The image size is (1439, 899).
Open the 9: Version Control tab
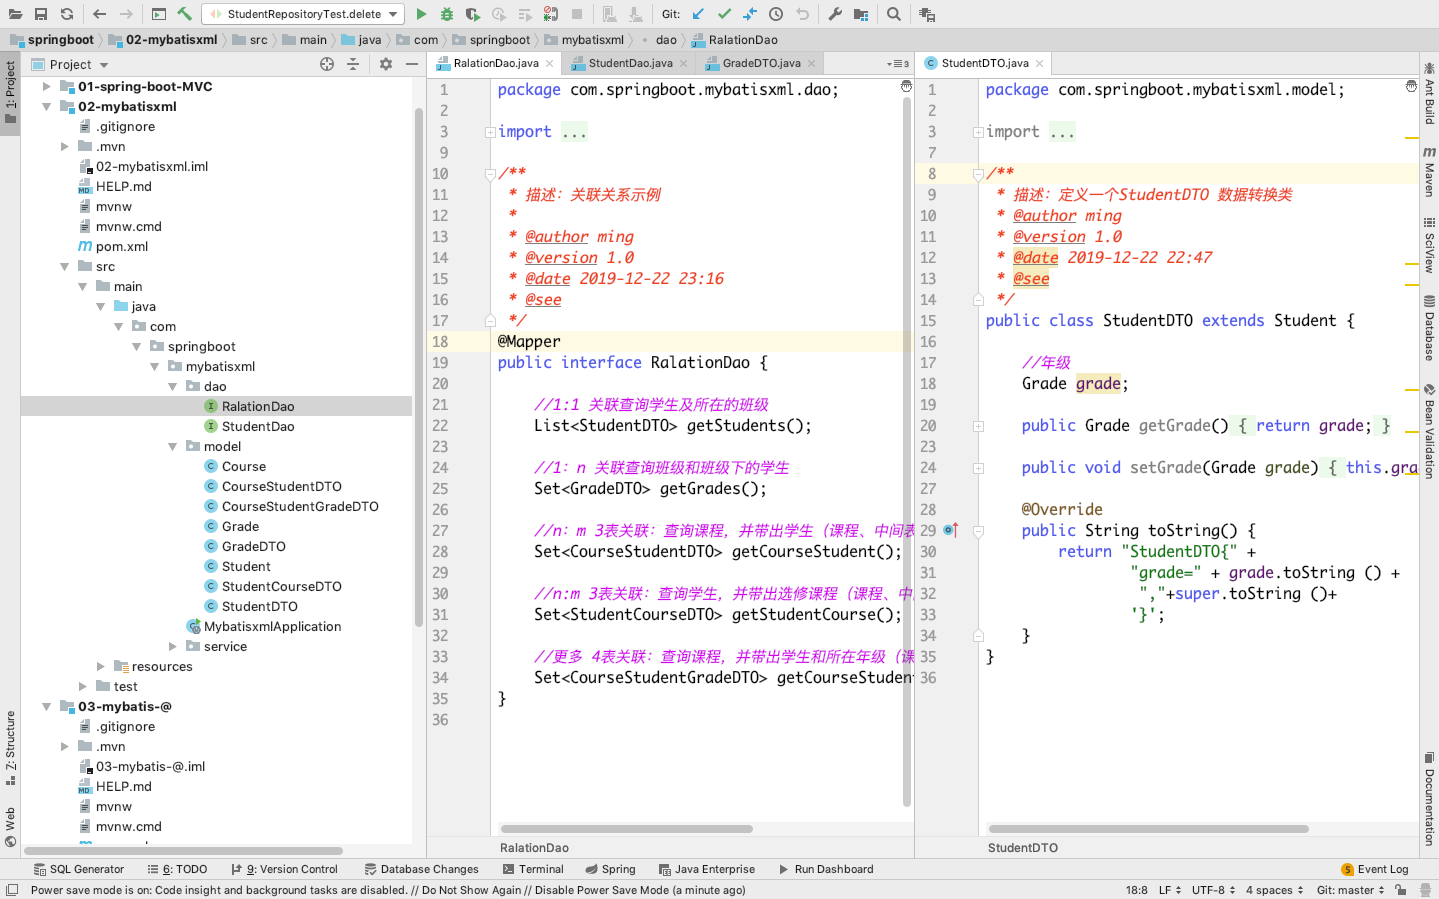(285, 869)
